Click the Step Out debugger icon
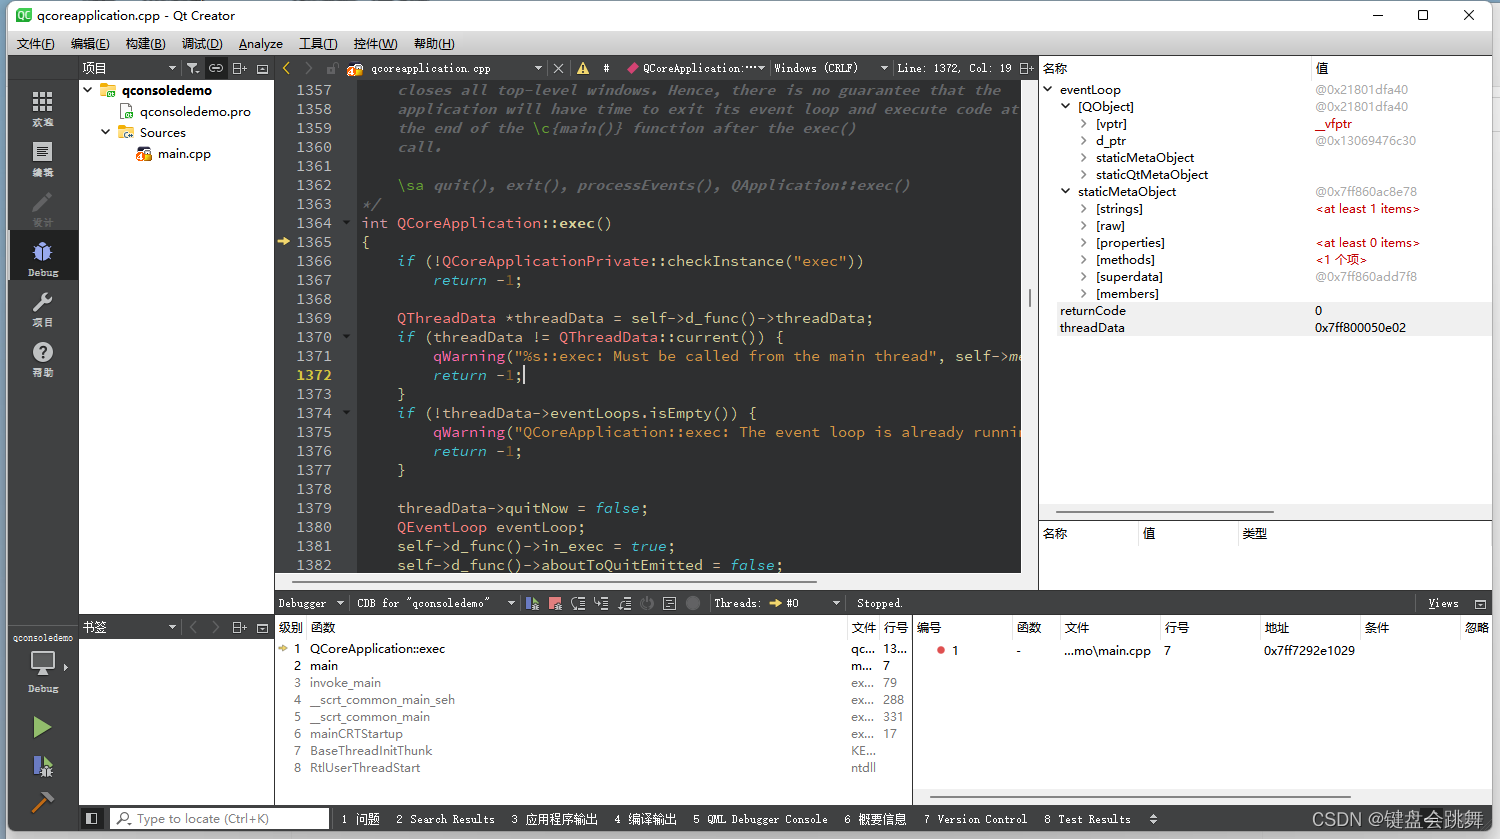This screenshot has height=839, width=1500. click(x=624, y=603)
